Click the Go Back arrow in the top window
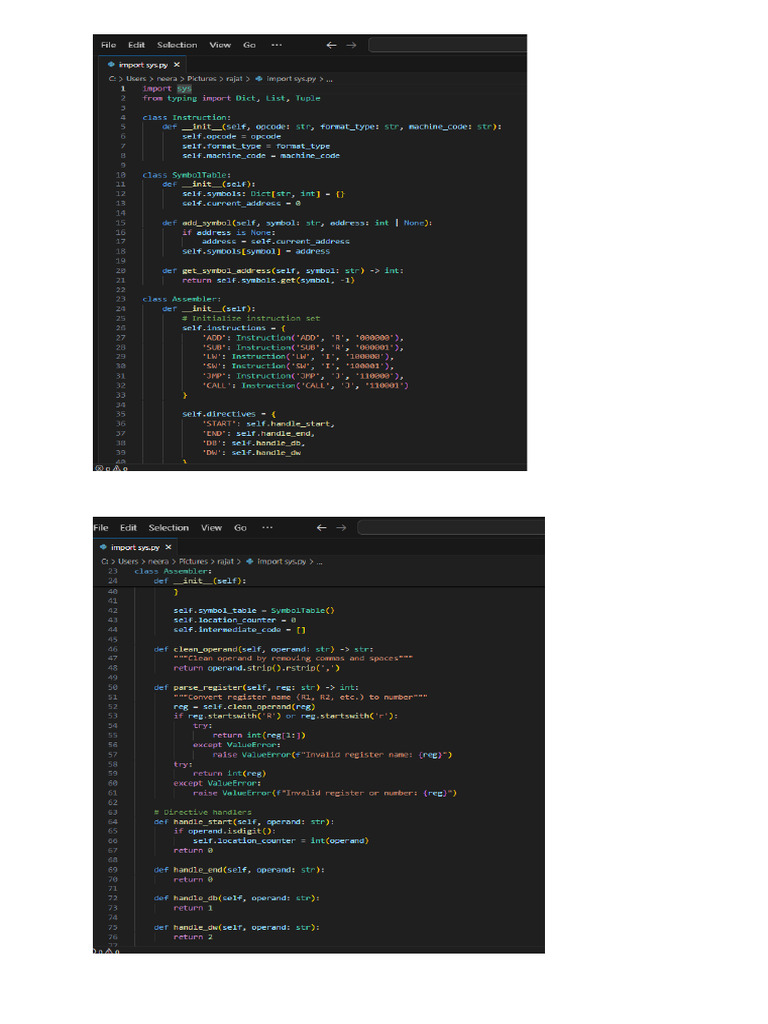The width and height of the screenshot is (768, 1024). [x=331, y=45]
